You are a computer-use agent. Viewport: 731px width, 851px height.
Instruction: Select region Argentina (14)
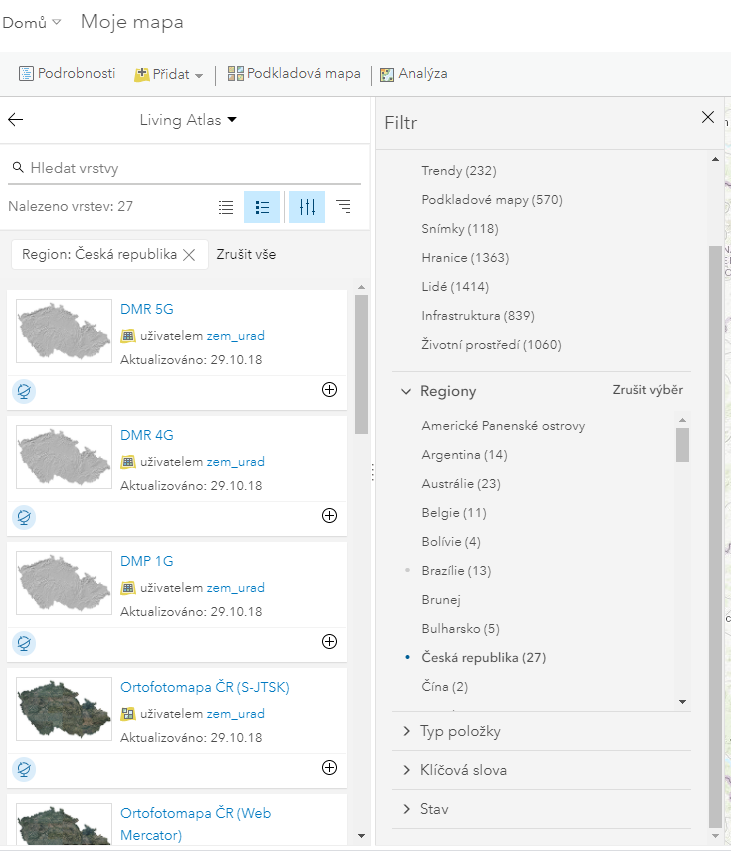[x=464, y=455]
